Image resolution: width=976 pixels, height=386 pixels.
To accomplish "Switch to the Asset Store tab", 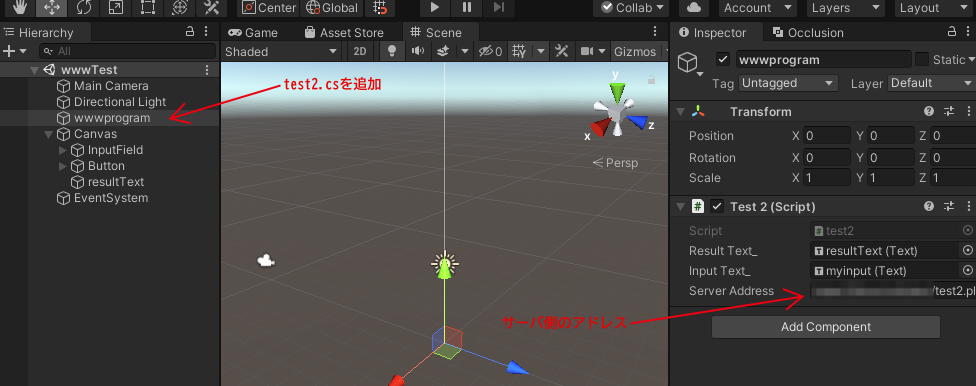I will click(x=344, y=33).
